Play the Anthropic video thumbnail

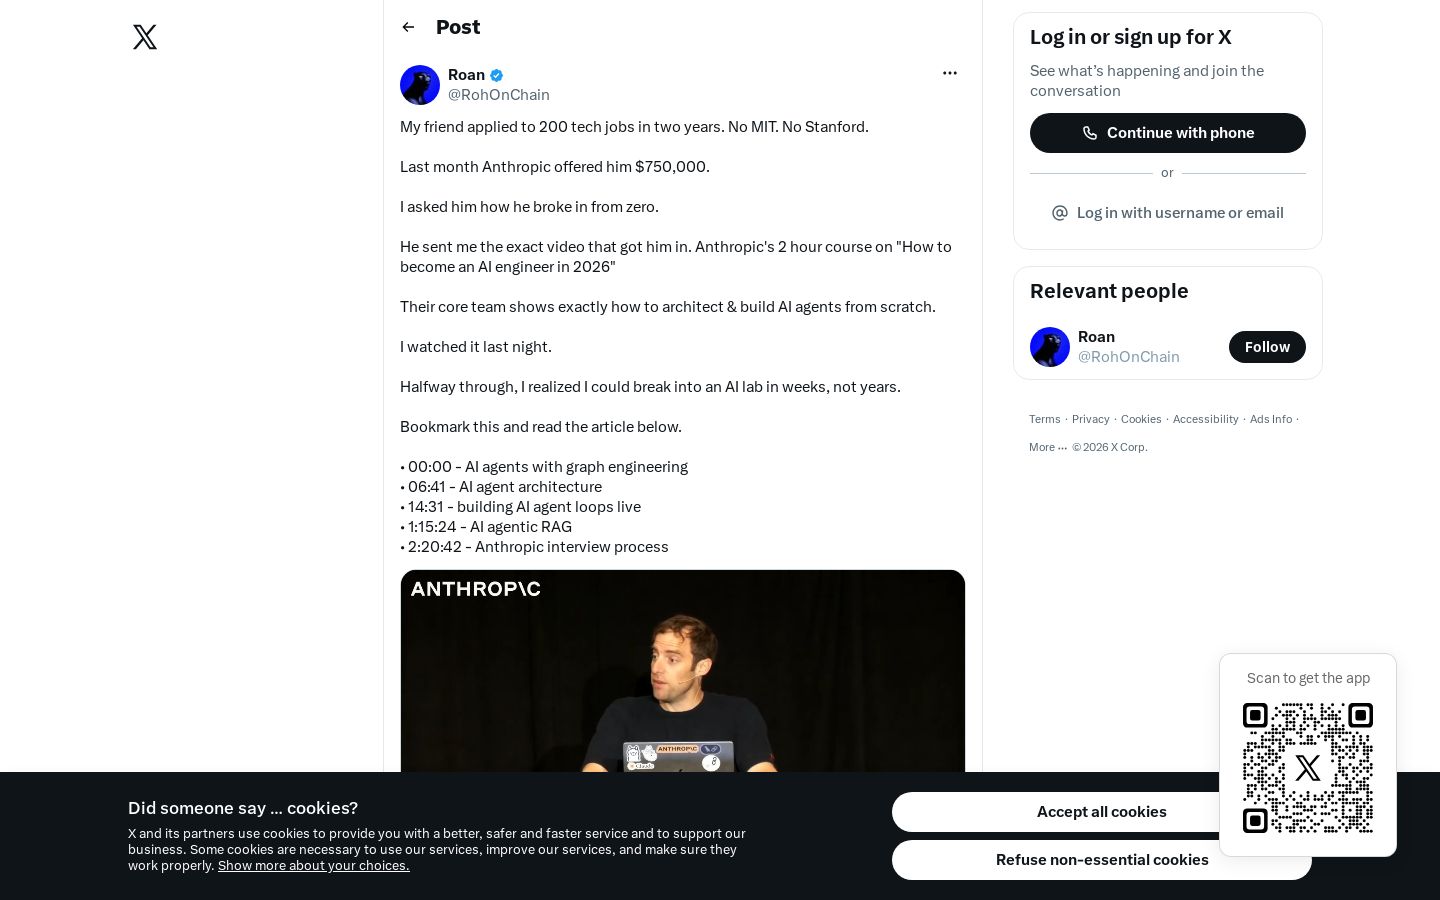coord(683,671)
